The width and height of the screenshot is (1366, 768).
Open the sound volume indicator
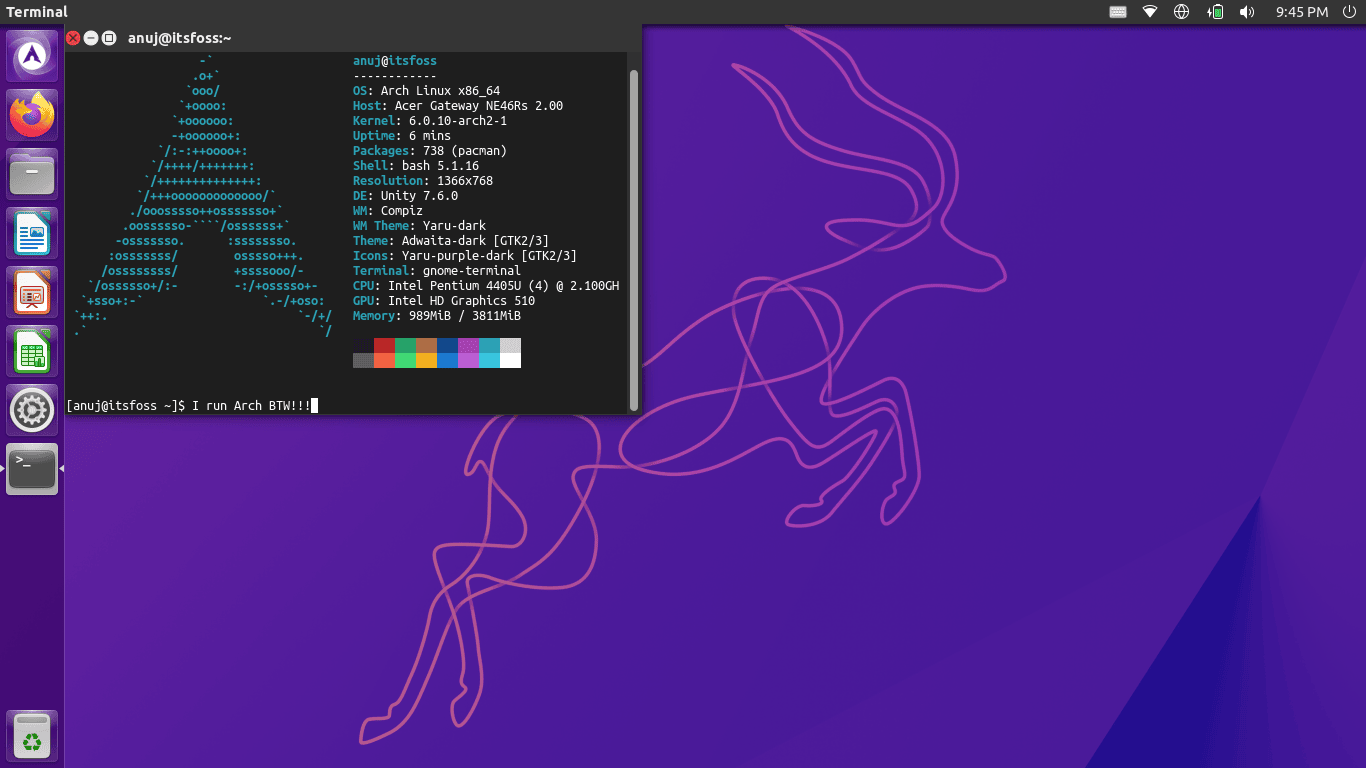(x=1247, y=12)
